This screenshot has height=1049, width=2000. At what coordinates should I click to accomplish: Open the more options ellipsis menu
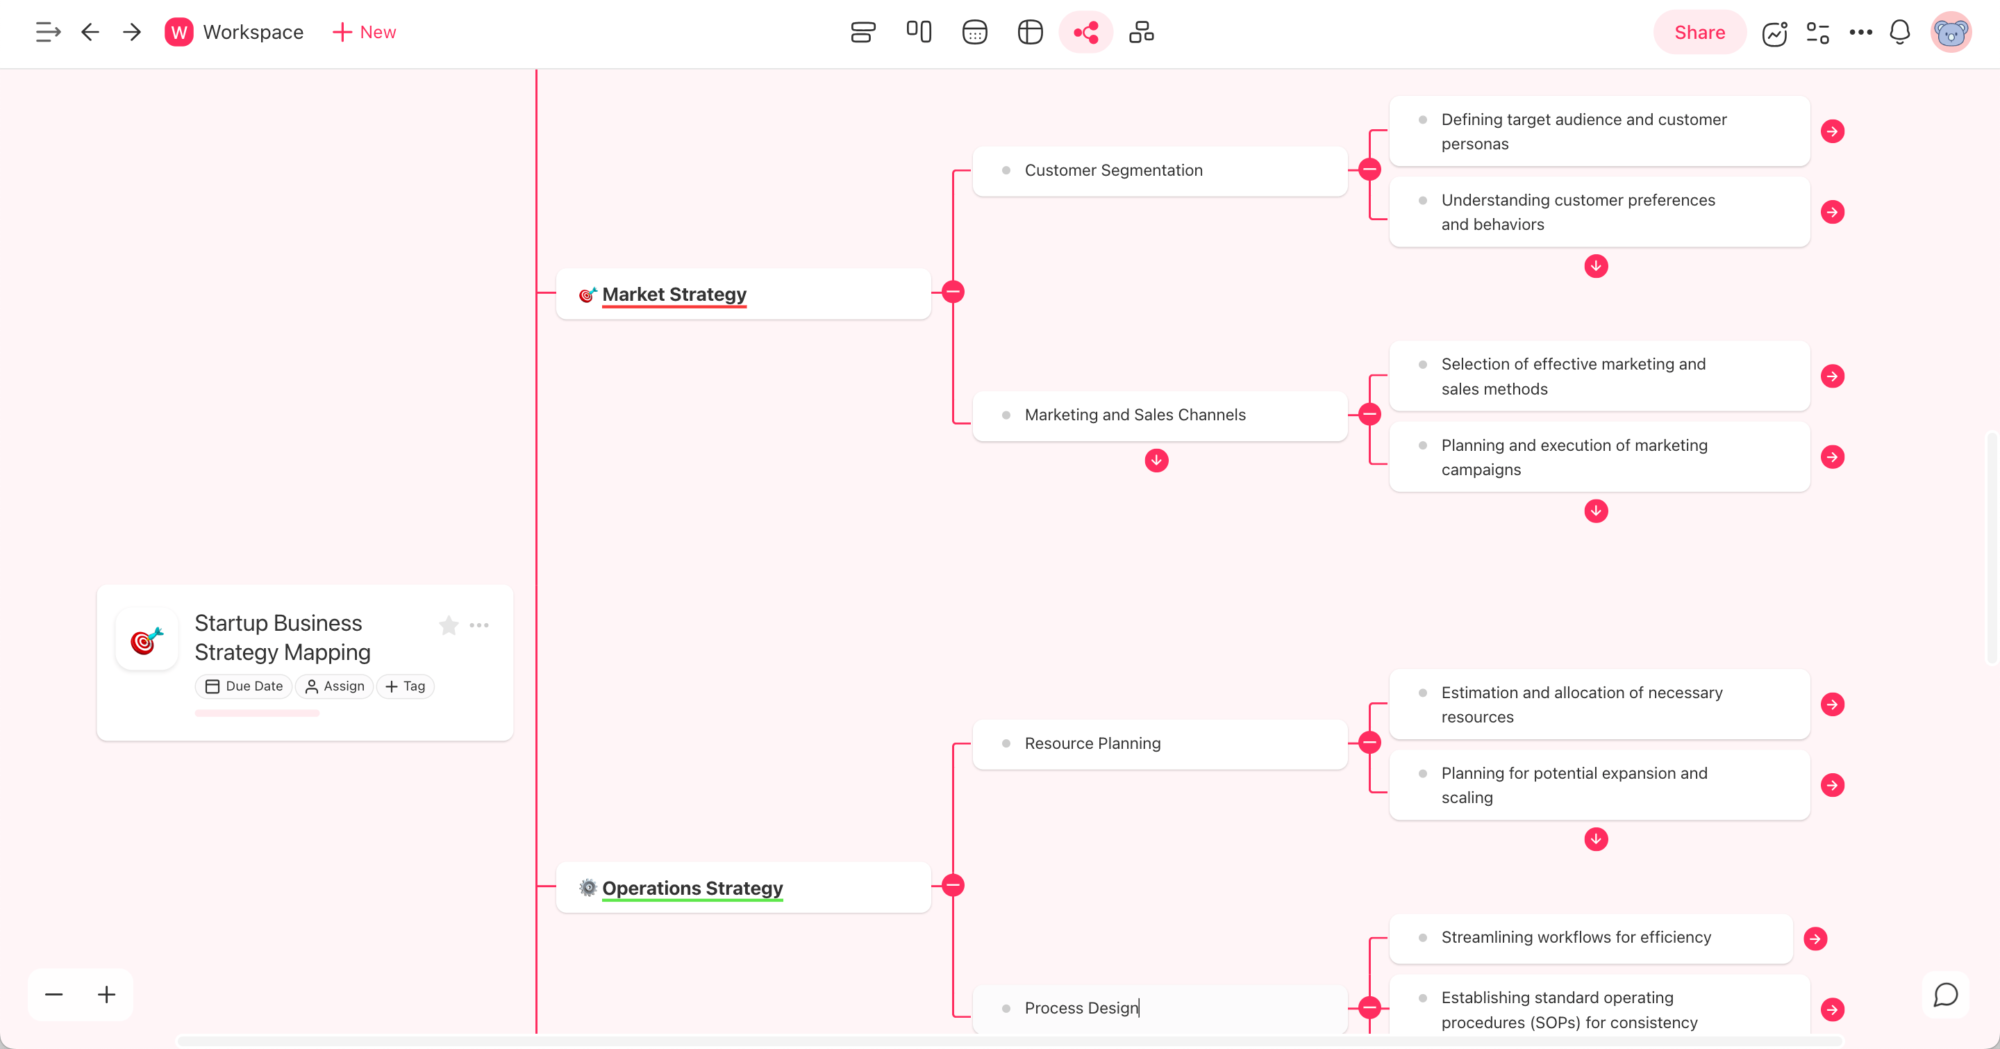1860,32
